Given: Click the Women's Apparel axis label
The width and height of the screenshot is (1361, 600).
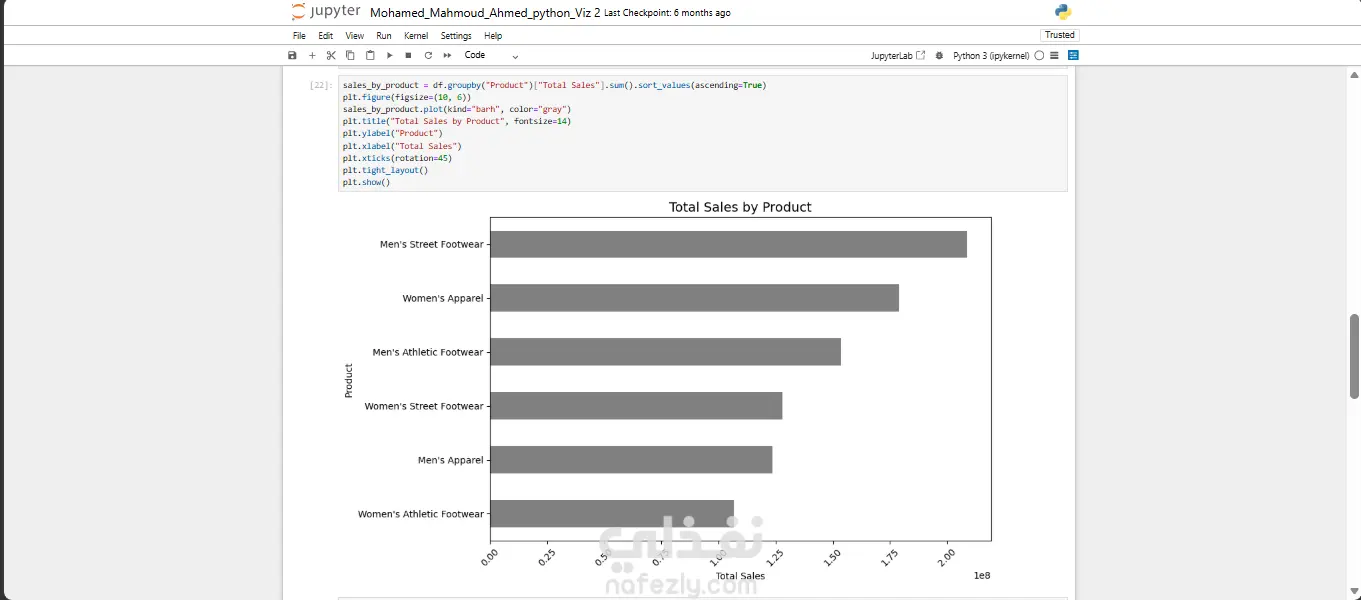Looking at the screenshot, I should pyautogui.click(x=443, y=298).
